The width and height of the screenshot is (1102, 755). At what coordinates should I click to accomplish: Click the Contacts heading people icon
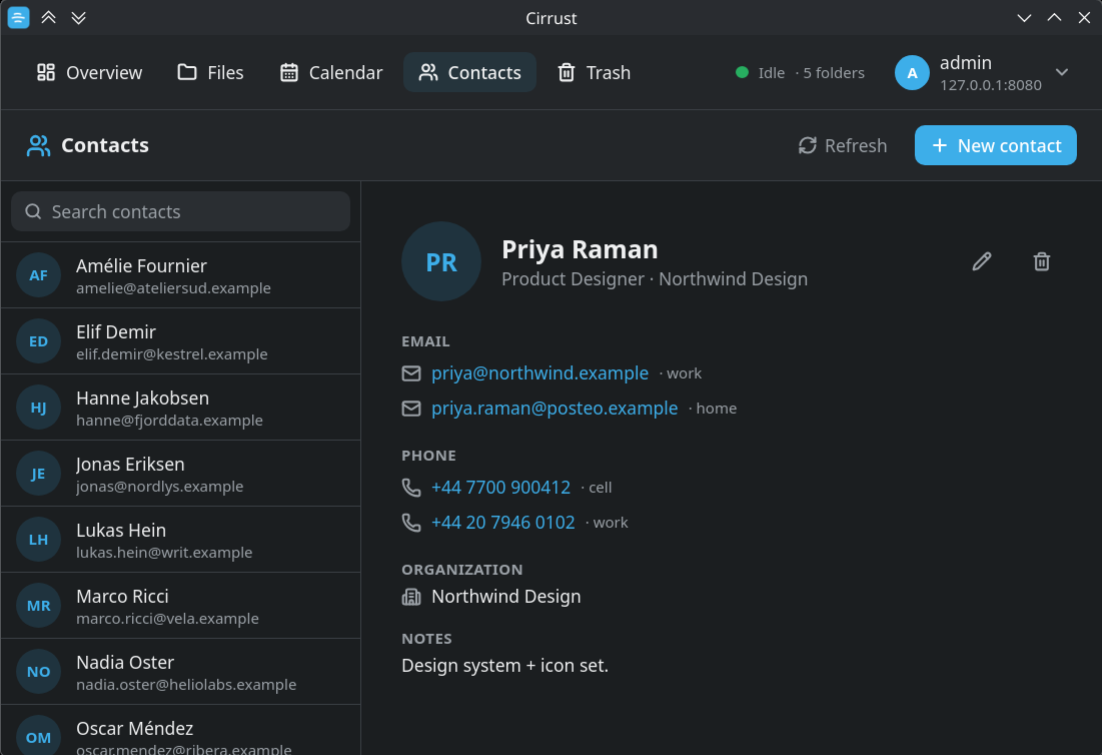[38, 146]
